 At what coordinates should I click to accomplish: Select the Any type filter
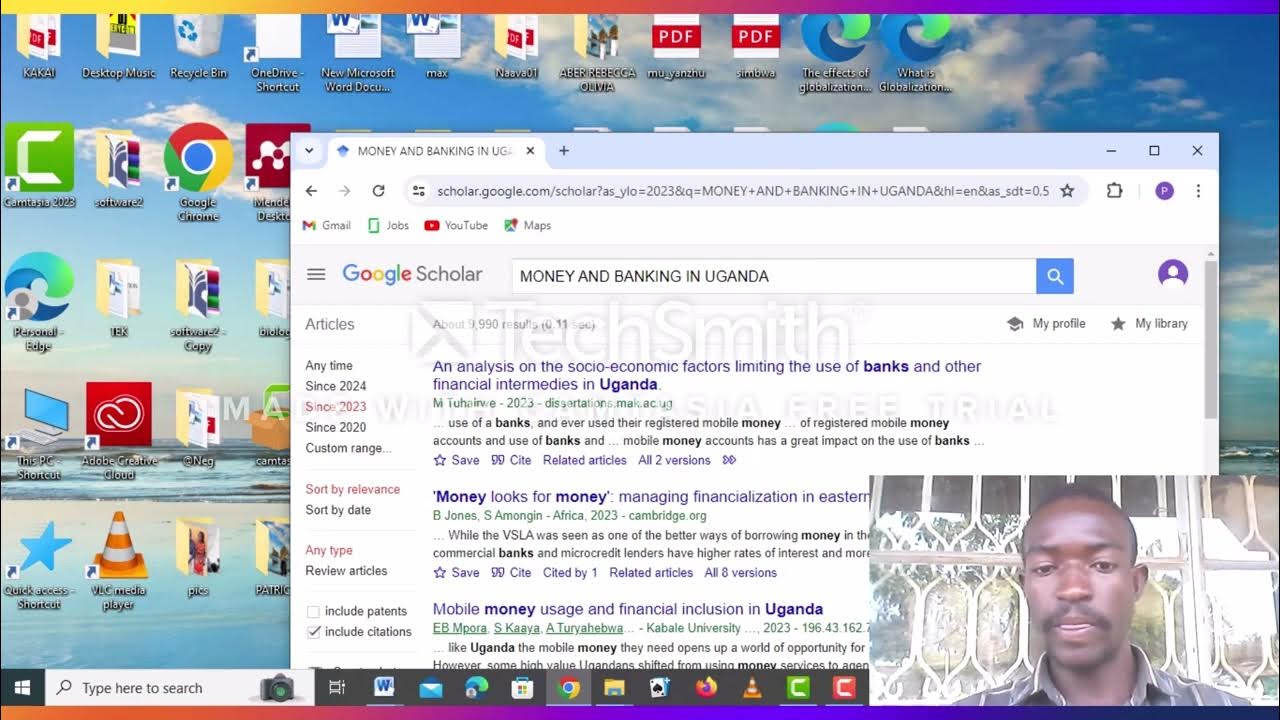(329, 550)
